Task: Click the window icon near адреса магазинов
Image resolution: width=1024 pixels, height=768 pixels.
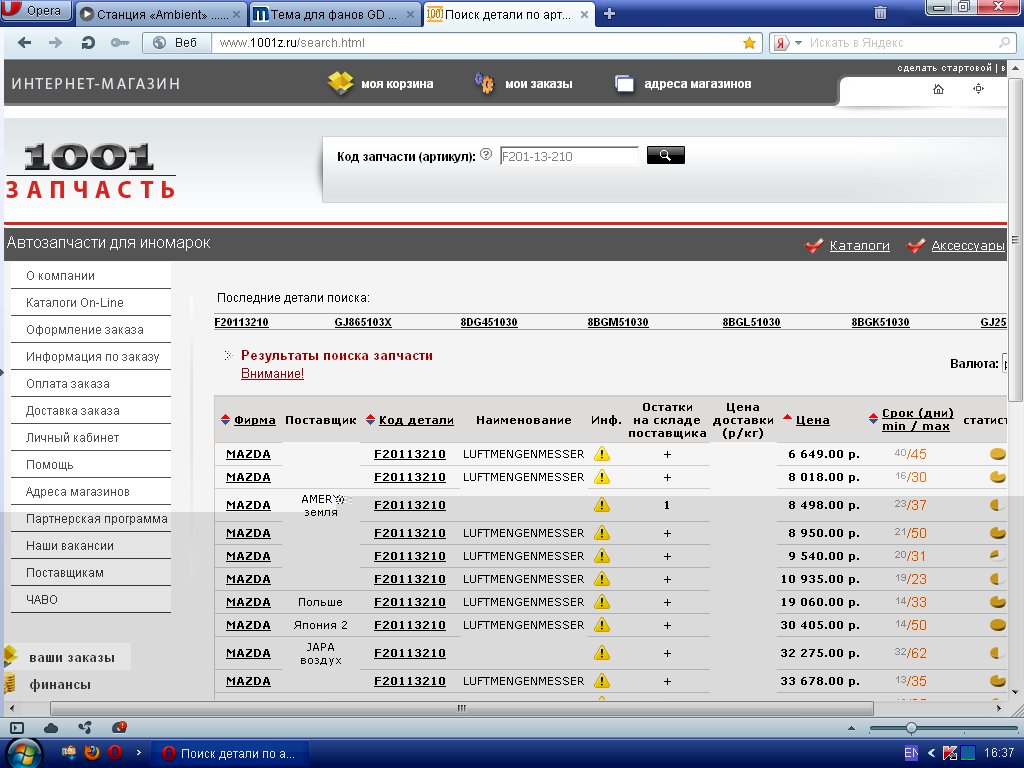Action: click(624, 84)
